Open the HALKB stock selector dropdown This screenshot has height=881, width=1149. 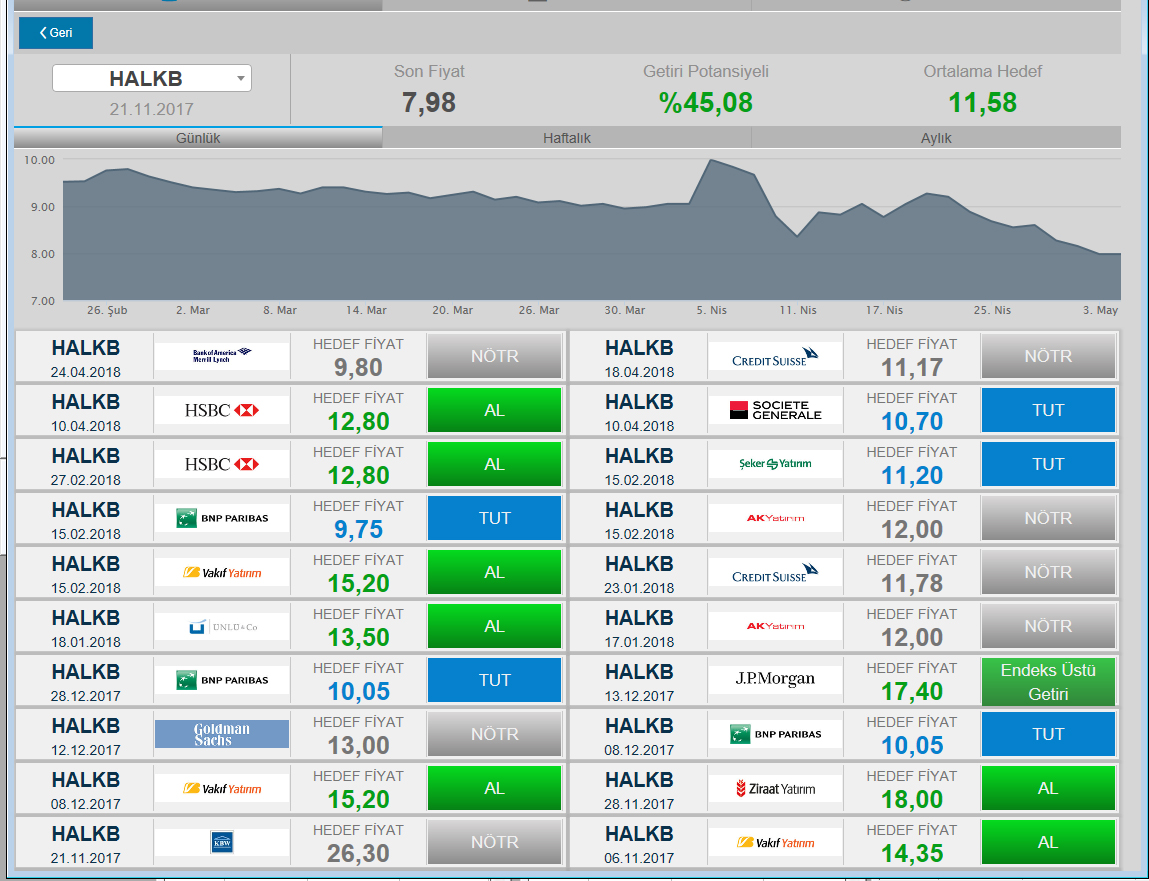tap(152, 78)
